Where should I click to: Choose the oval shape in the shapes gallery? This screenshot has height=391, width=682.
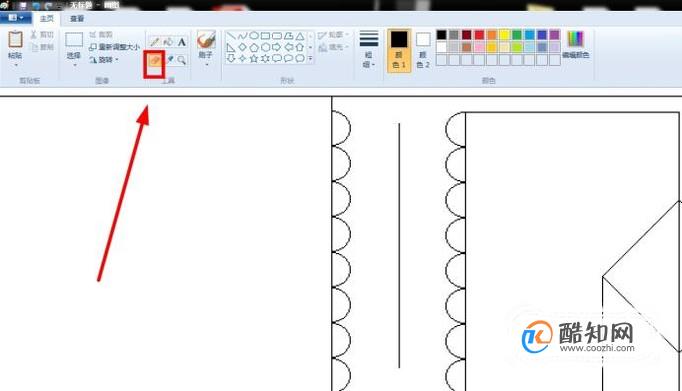tap(254, 36)
